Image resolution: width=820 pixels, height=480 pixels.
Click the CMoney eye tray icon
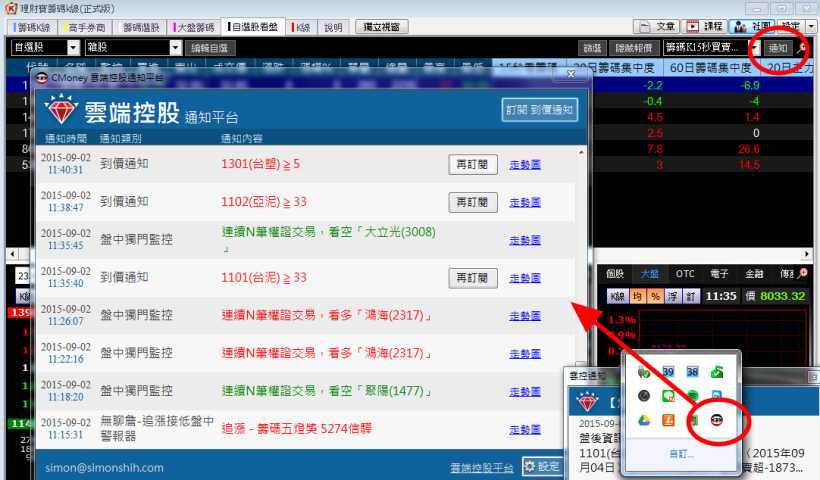tap(716, 420)
